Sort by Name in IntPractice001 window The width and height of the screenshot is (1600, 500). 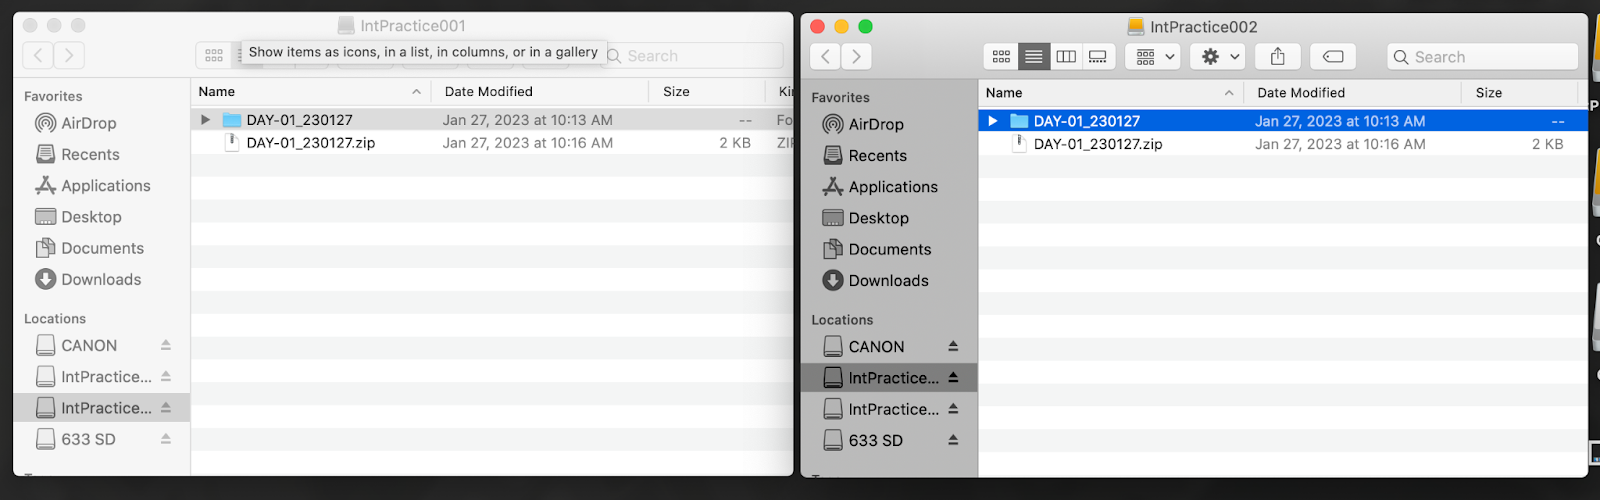217,92
